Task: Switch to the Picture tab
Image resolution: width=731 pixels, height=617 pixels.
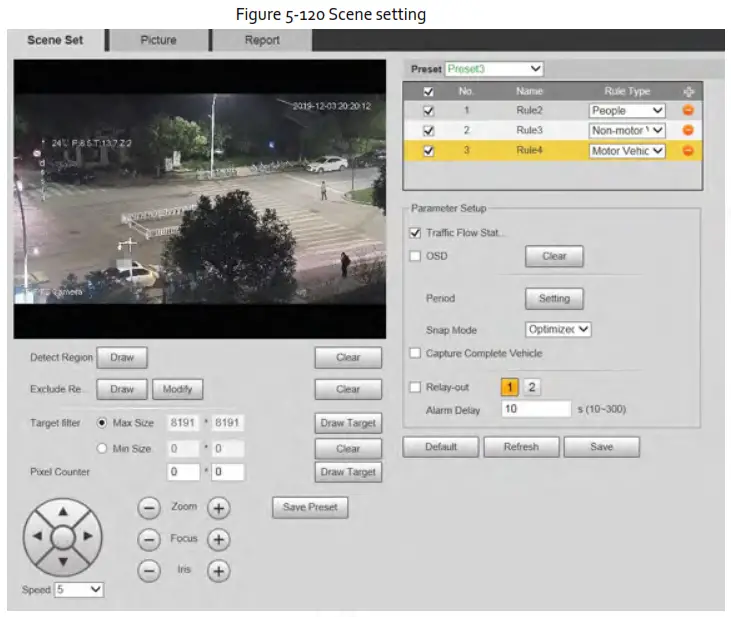Action: tap(159, 40)
